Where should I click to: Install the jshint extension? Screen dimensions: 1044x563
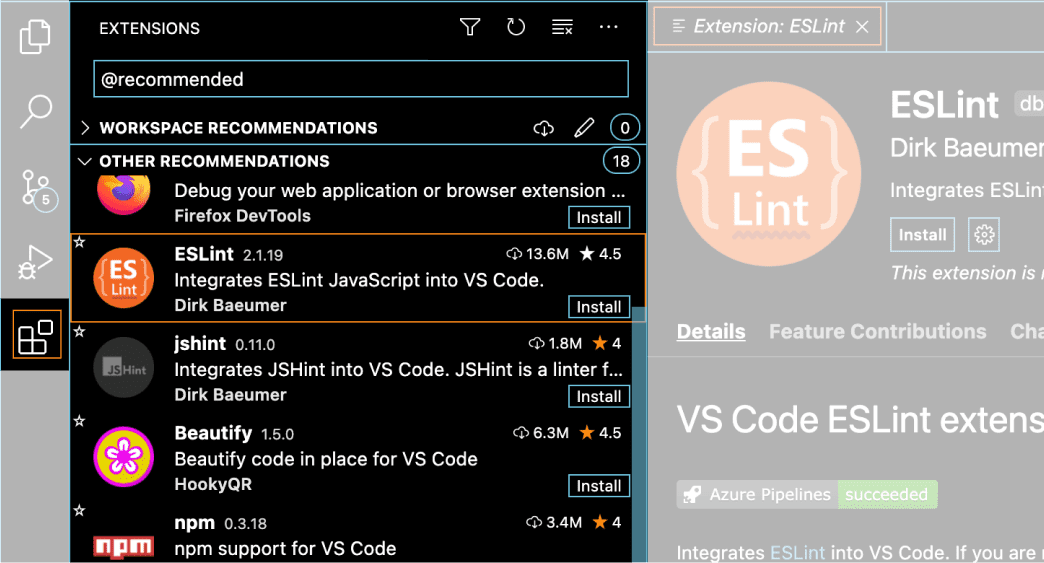599,397
